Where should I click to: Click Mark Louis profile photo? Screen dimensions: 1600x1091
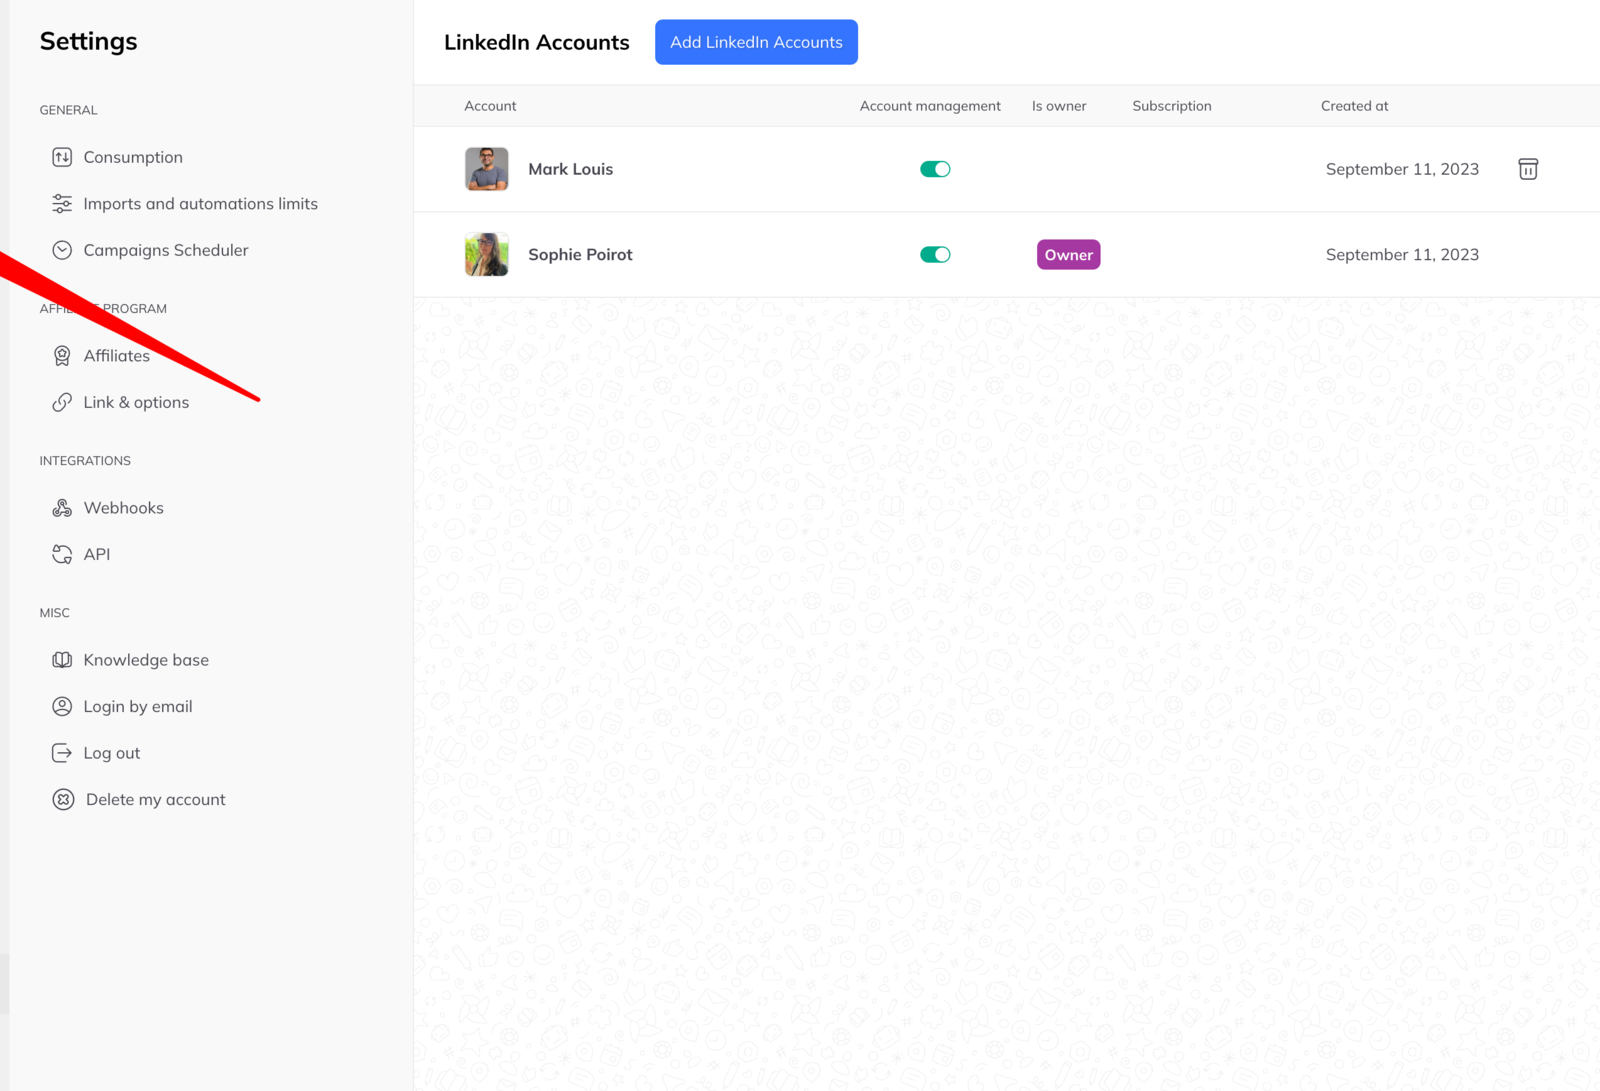[x=487, y=169]
